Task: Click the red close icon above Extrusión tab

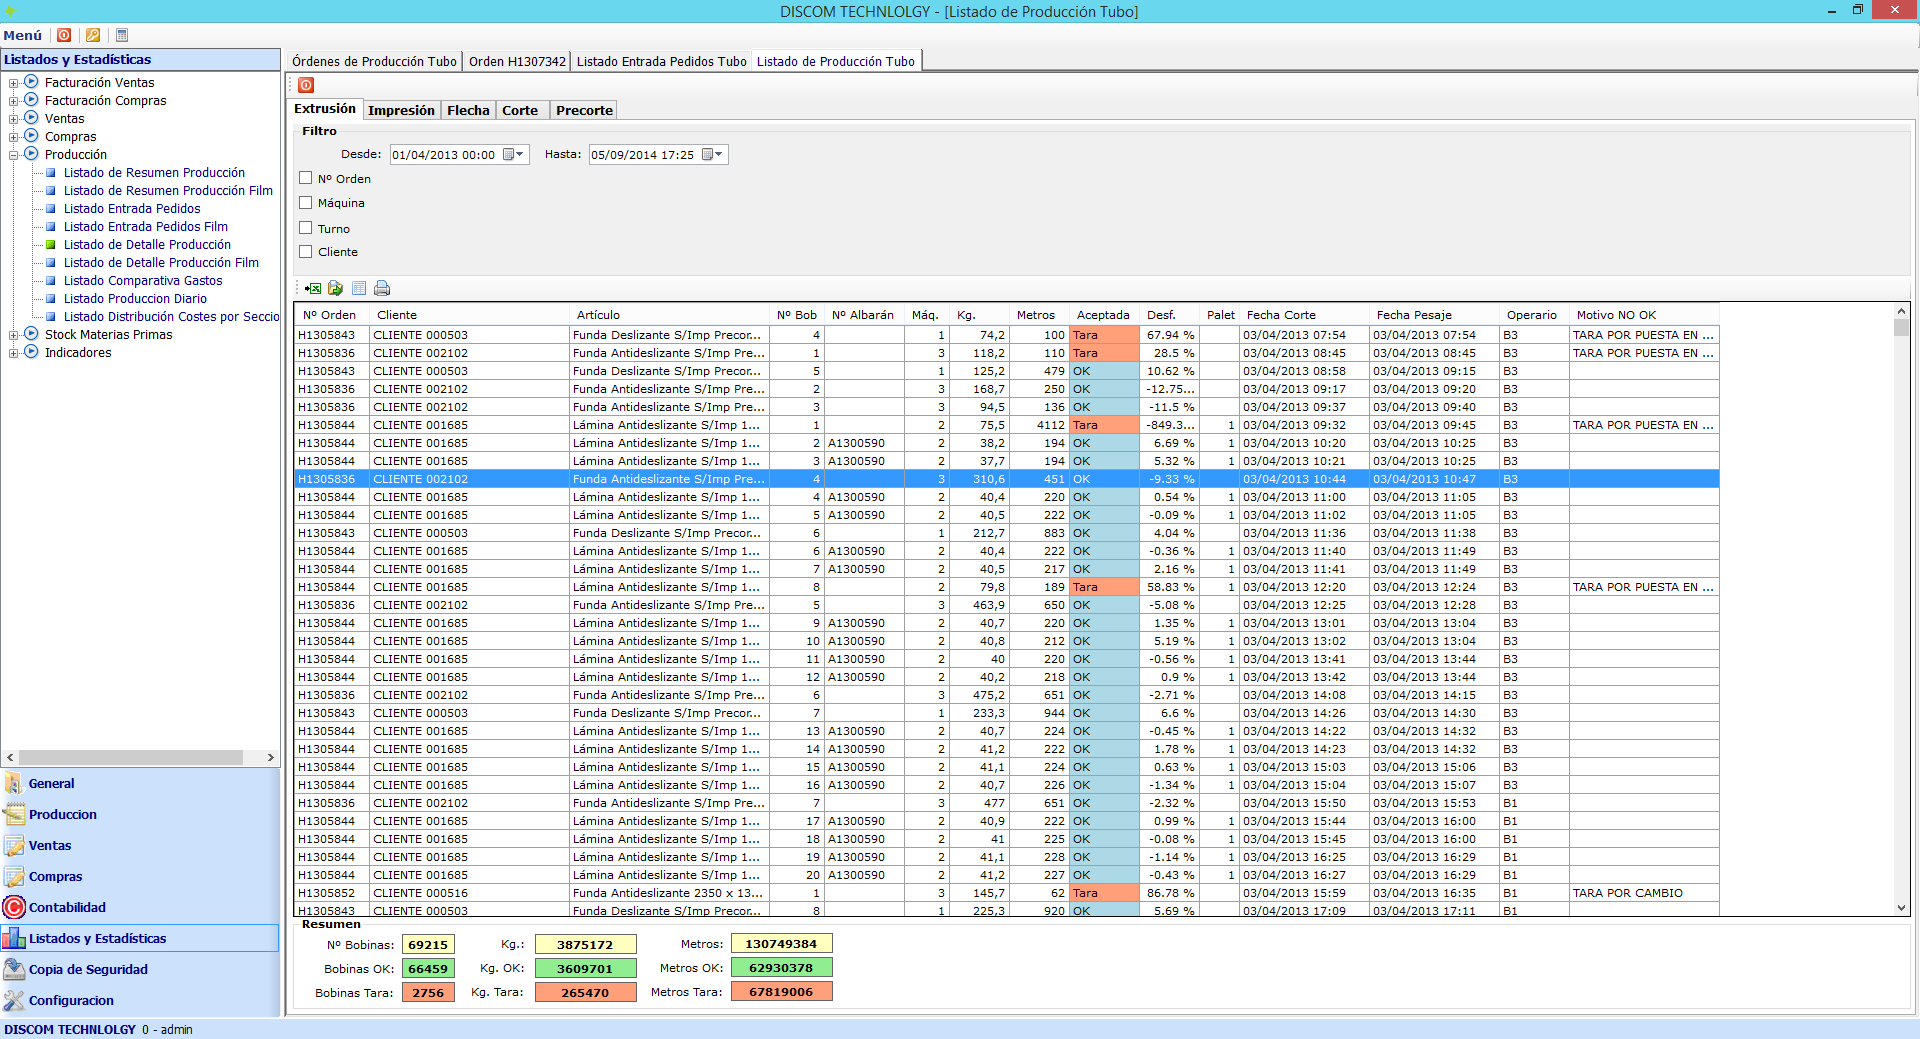Action: 306,86
